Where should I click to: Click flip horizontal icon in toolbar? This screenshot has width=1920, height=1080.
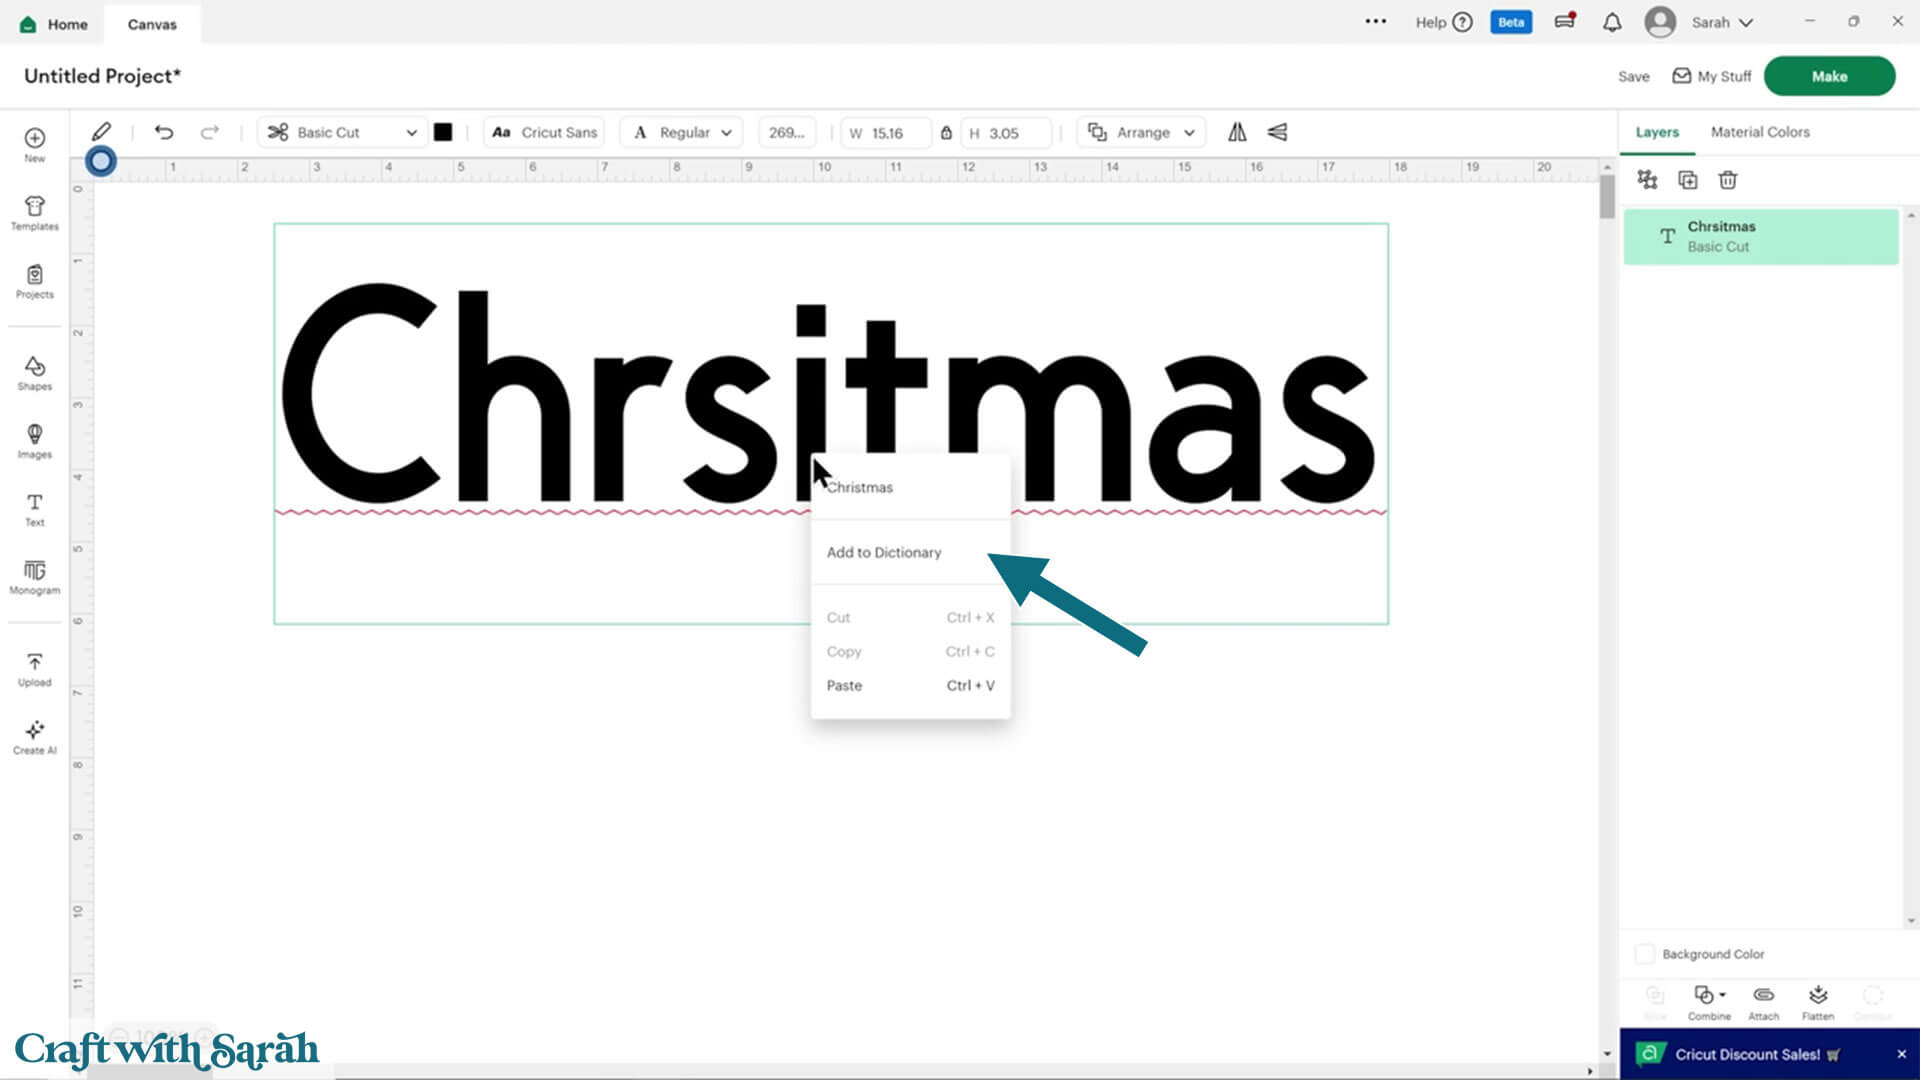(x=1237, y=132)
